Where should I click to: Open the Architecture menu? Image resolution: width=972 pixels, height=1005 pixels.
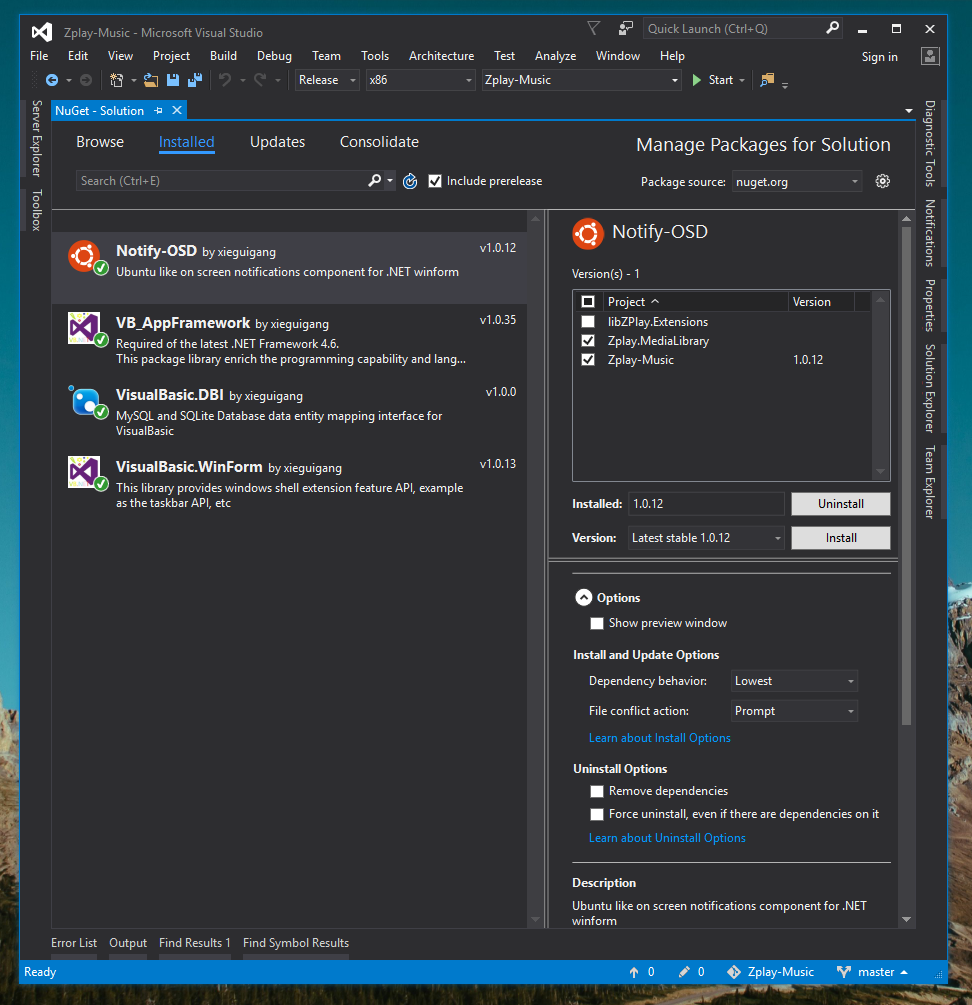point(441,56)
